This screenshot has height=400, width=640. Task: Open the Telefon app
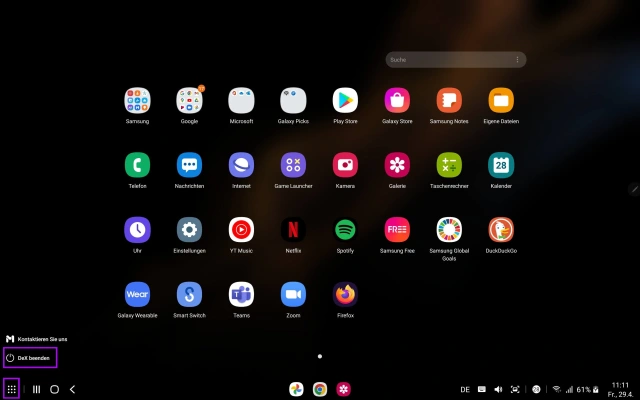point(137,165)
